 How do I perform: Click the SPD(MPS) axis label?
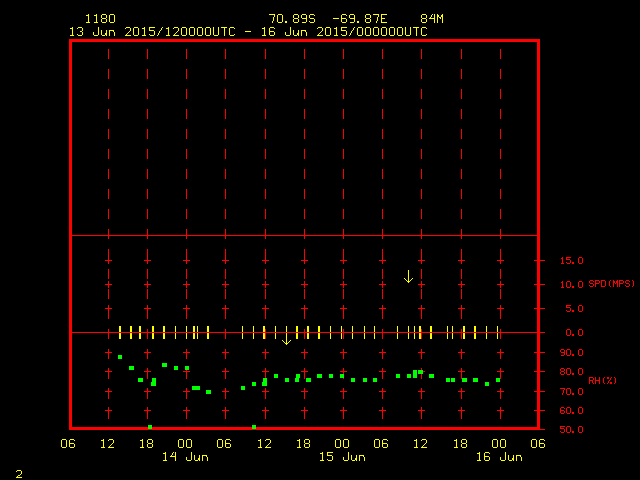[611, 284]
